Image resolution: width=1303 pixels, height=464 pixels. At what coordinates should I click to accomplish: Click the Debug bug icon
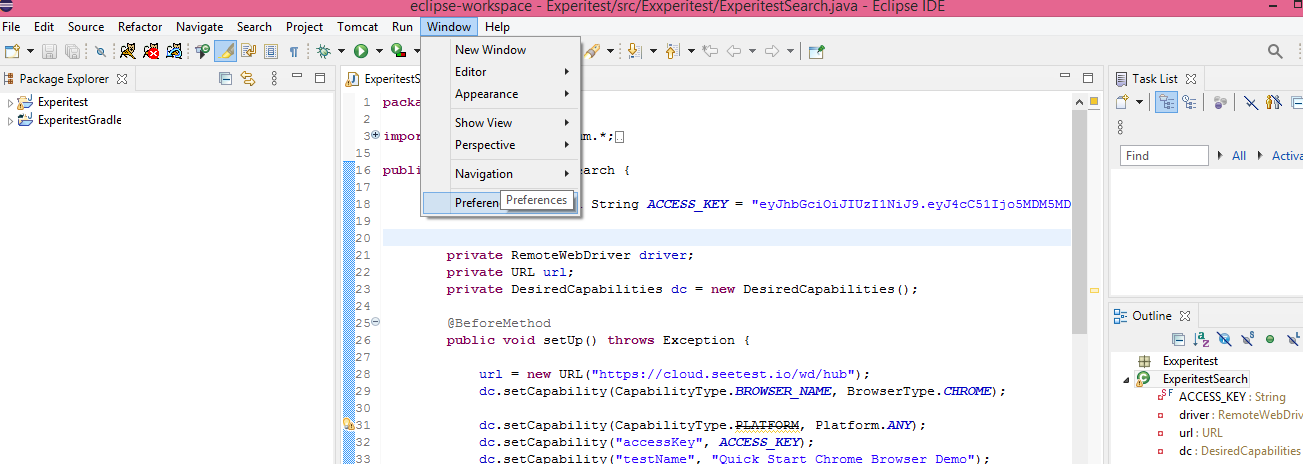coord(324,51)
